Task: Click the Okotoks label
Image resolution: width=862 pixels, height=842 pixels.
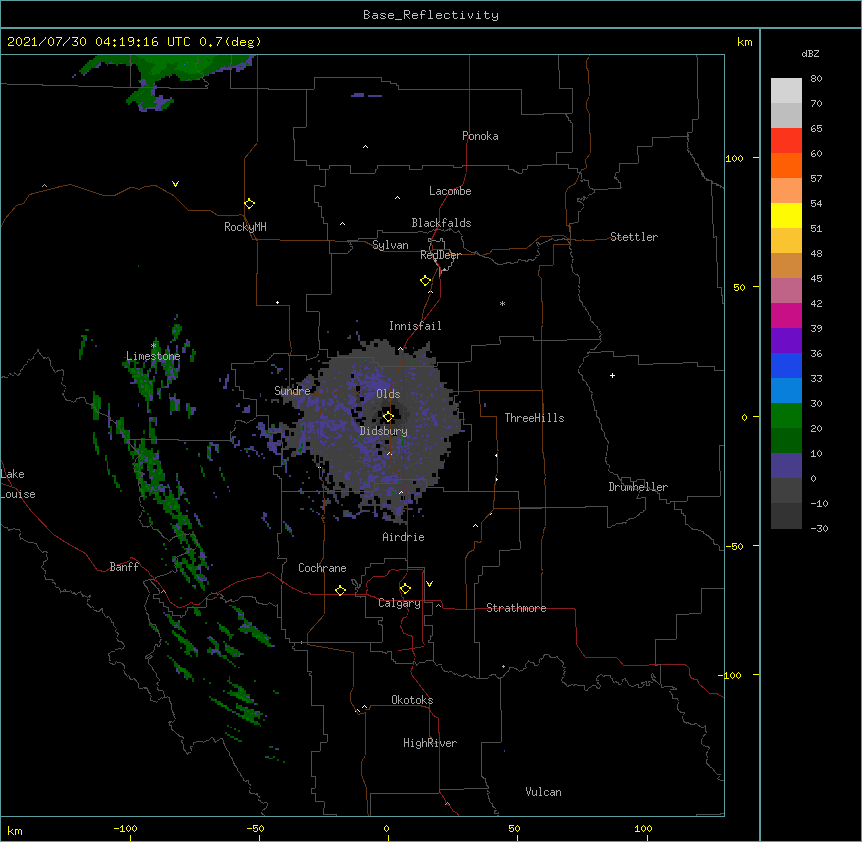Action: (x=412, y=700)
